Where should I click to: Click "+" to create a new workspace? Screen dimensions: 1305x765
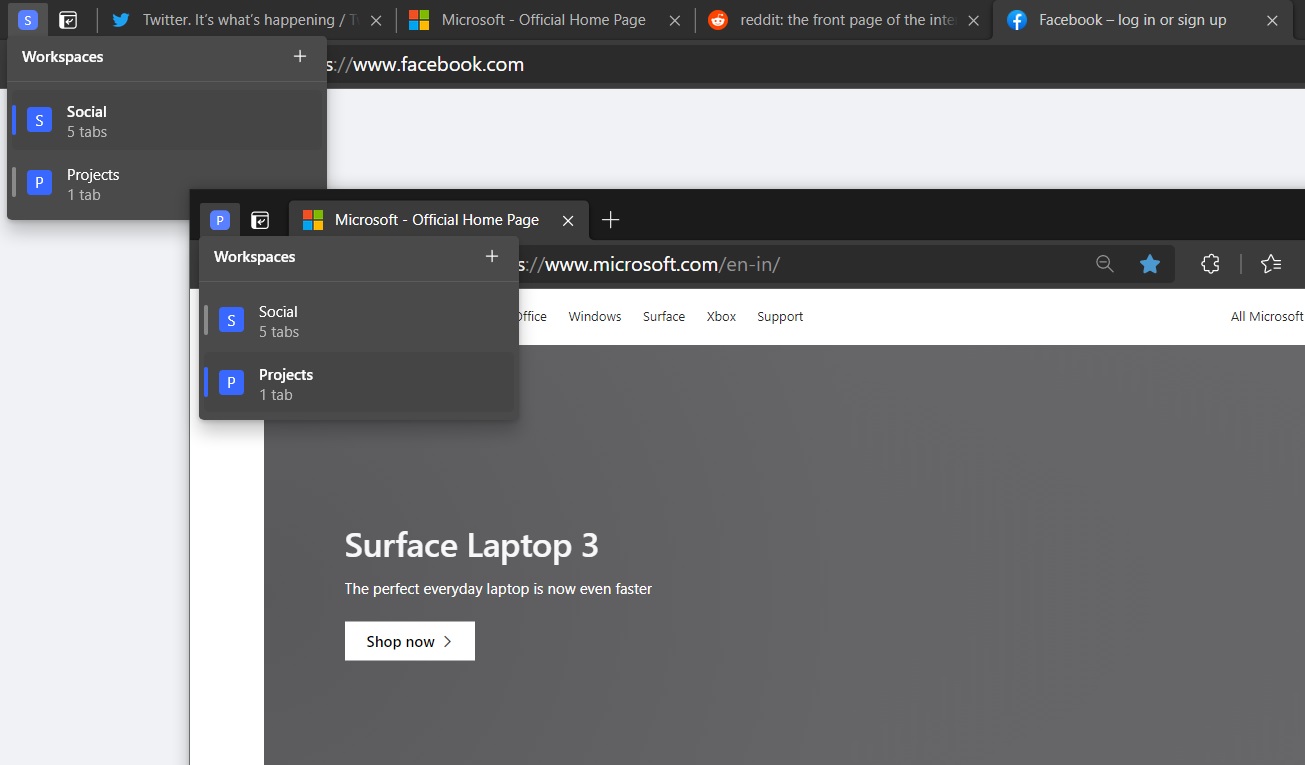point(491,257)
